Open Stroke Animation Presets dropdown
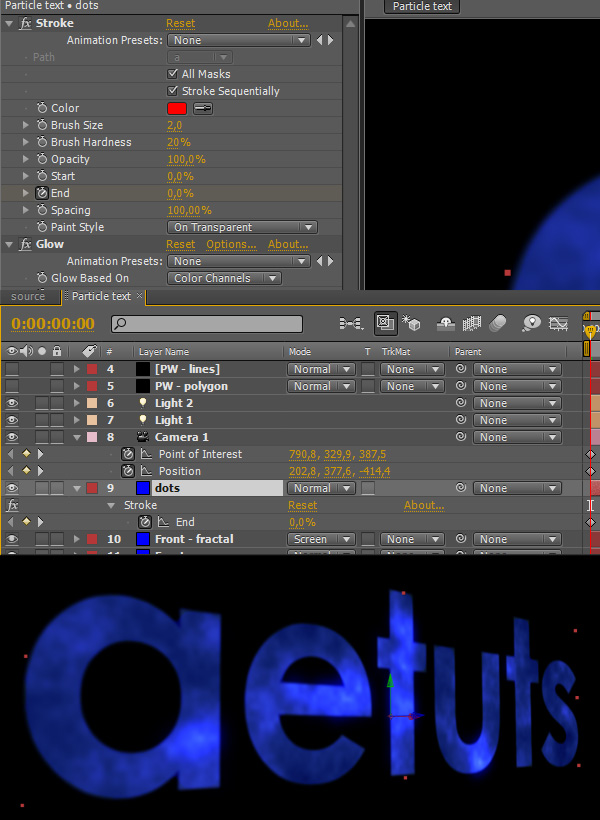Viewport: 600px width, 820px height. click(x=239, y=40)
